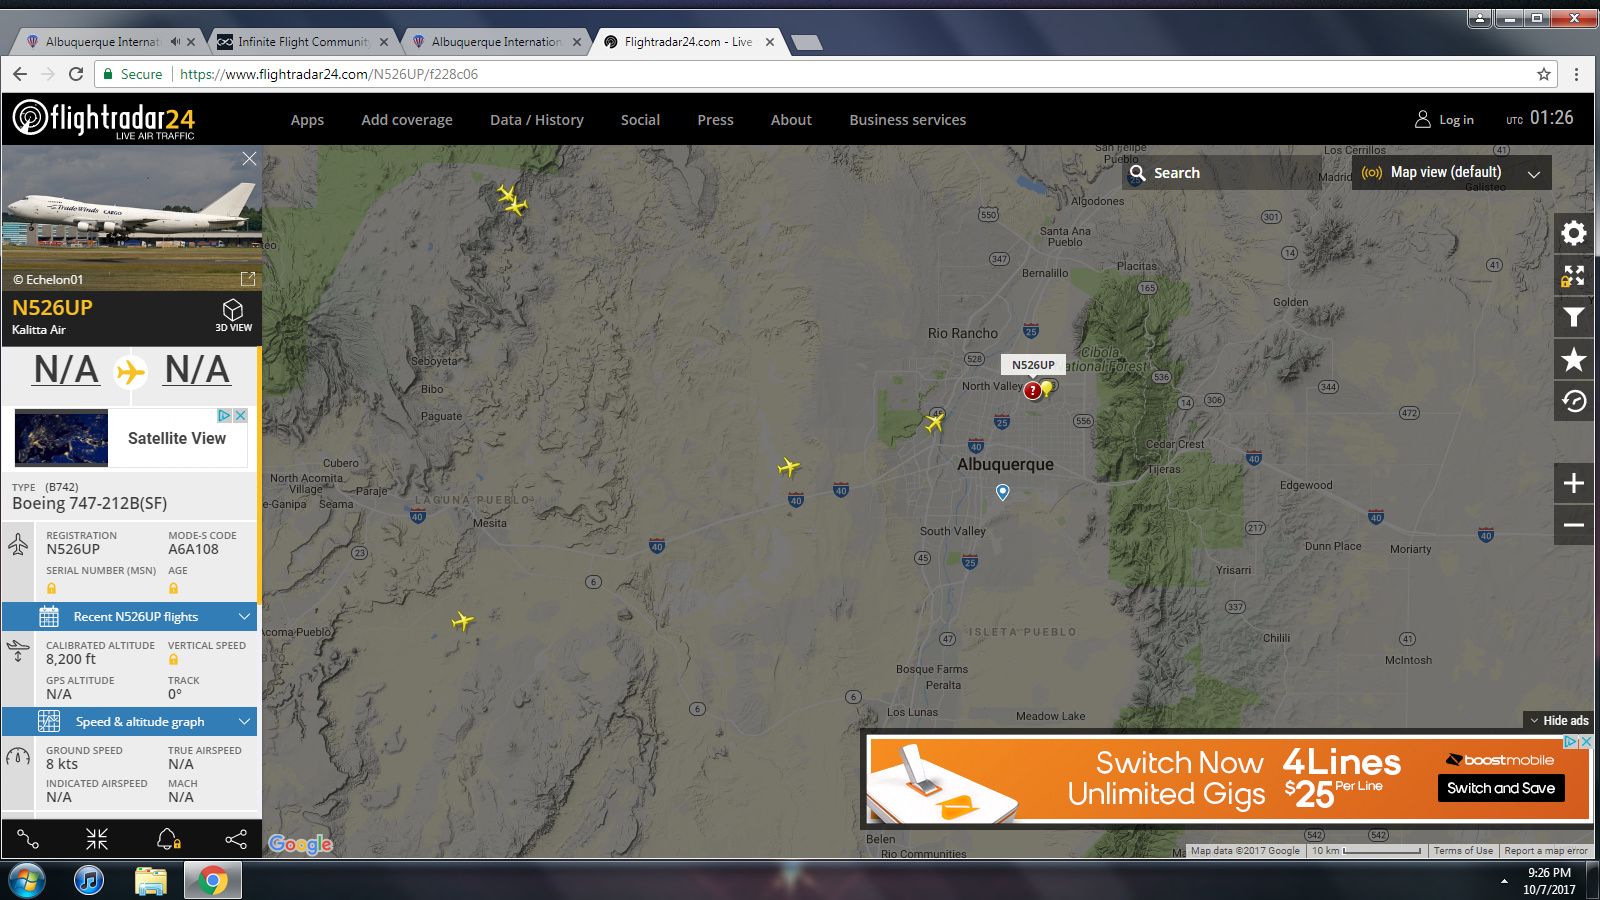The height and width of the screenshot is (900, 1600).
Task: Open bookmarks star on map sidebar
Action: point(1574,359)
